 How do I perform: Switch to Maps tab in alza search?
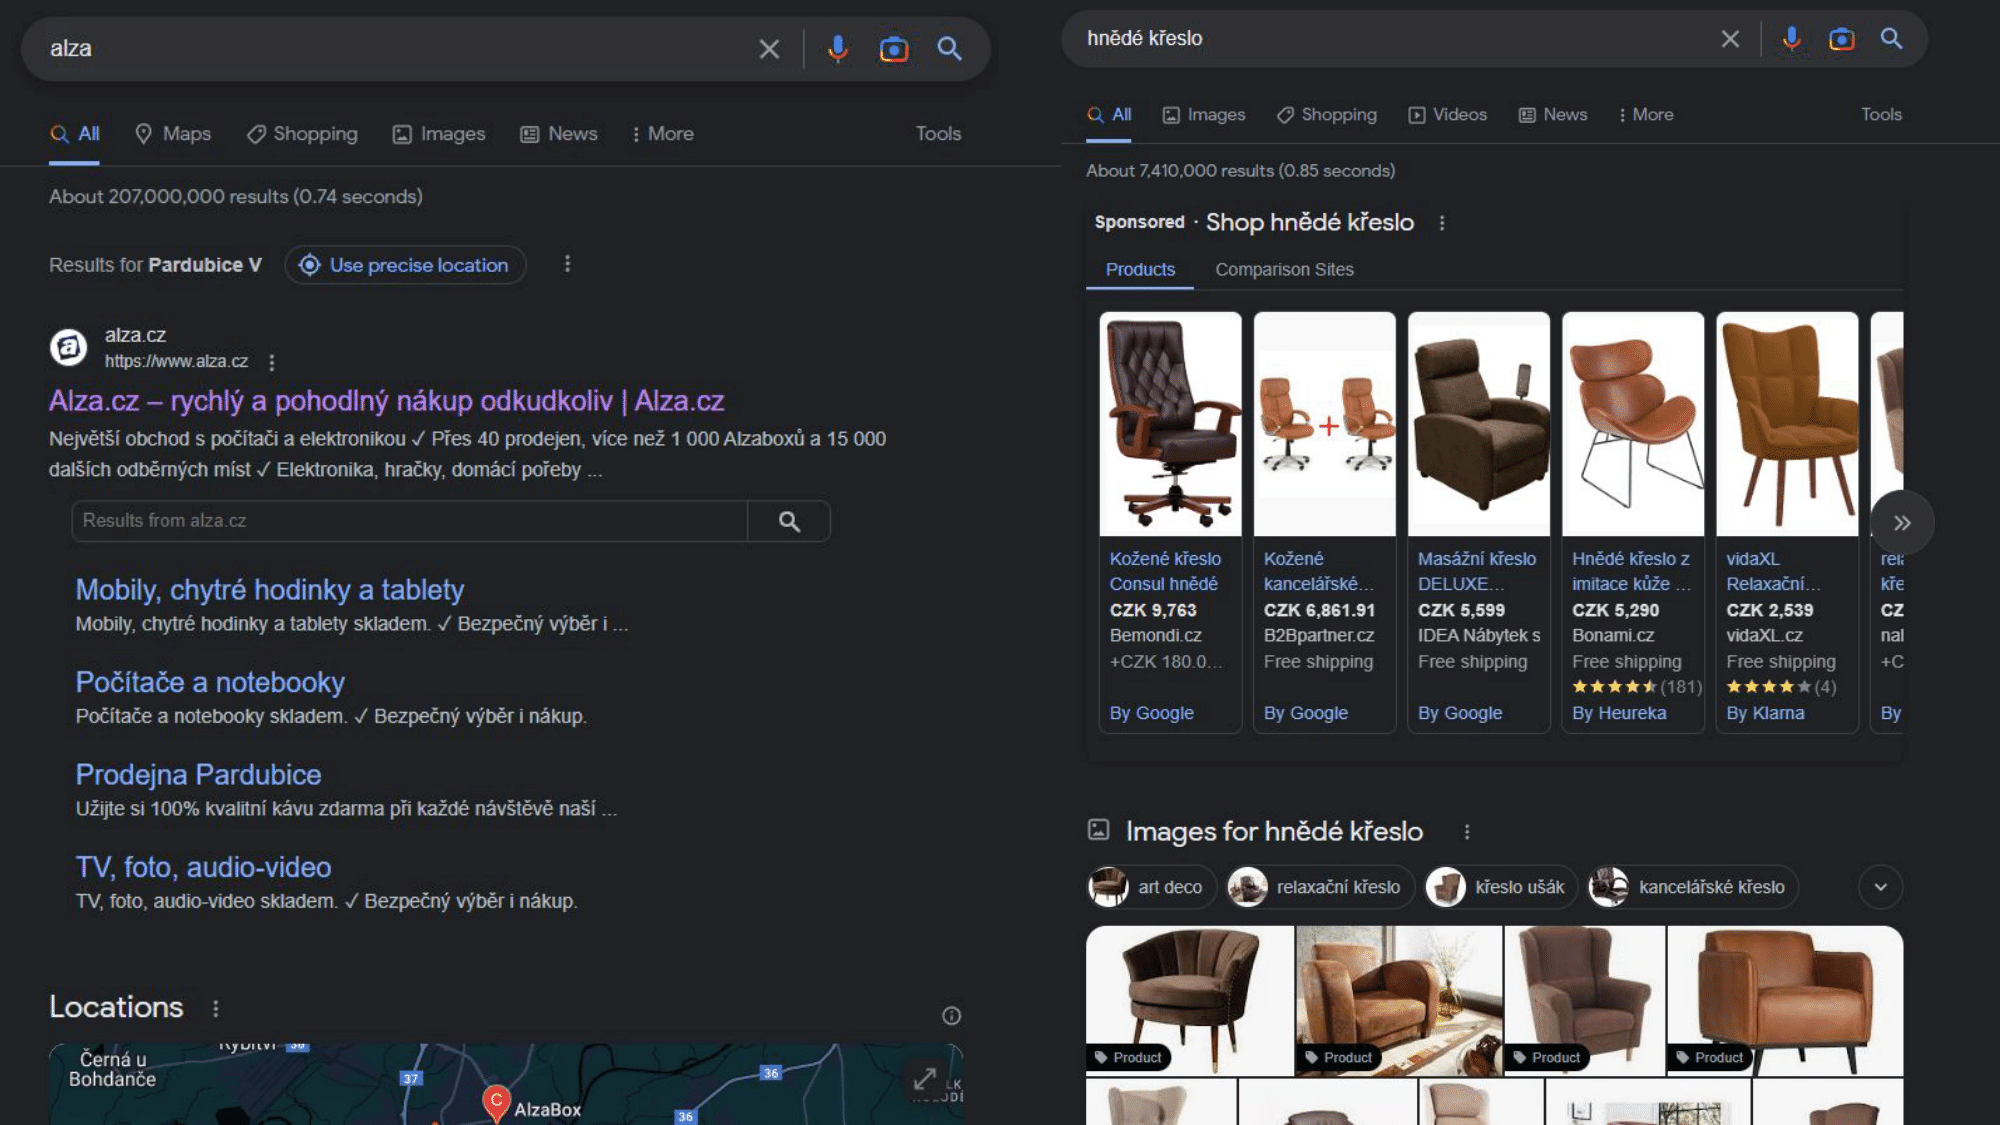(173, 134)
